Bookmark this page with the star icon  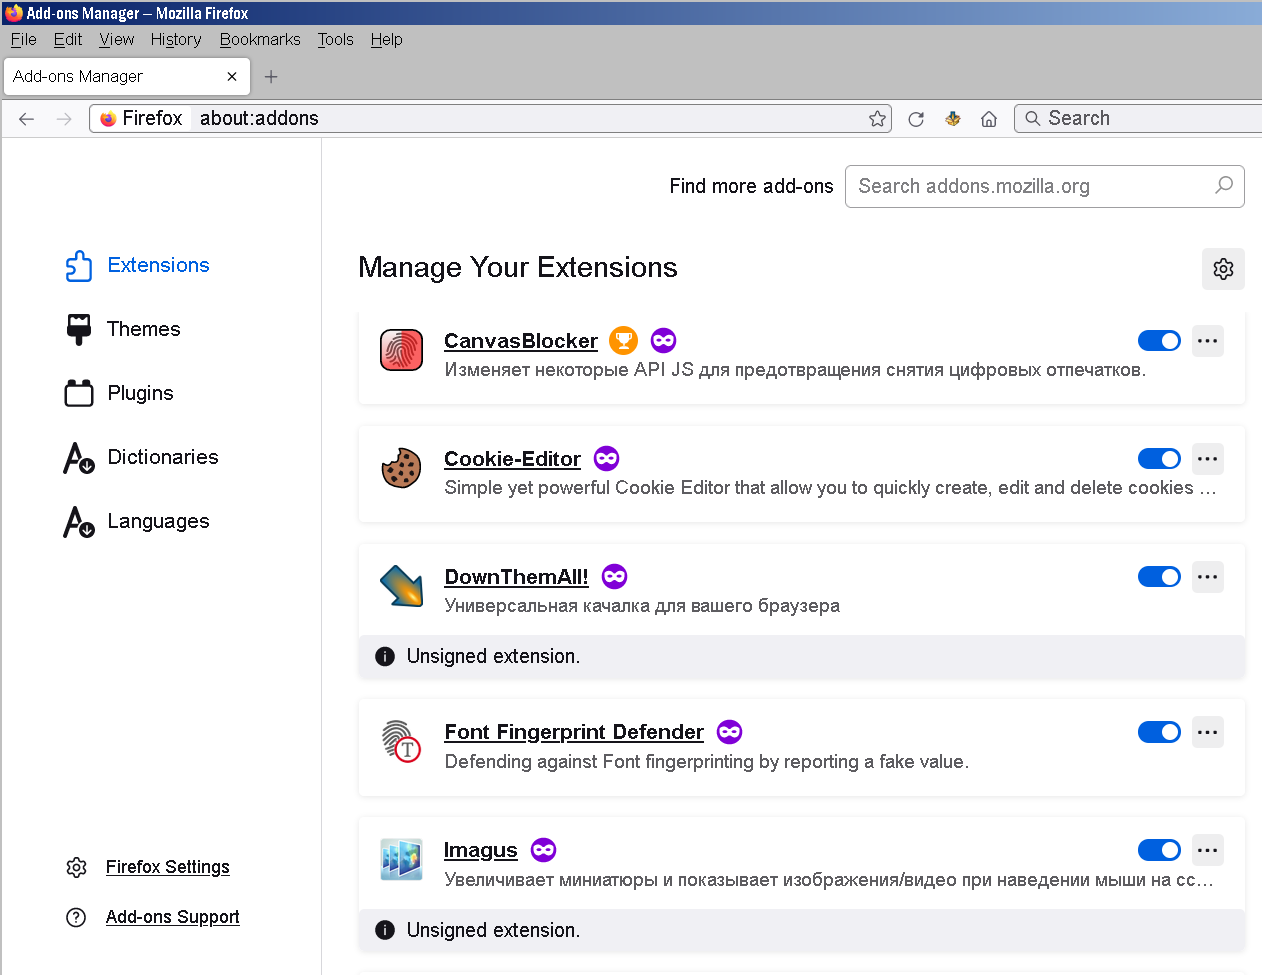877,119
